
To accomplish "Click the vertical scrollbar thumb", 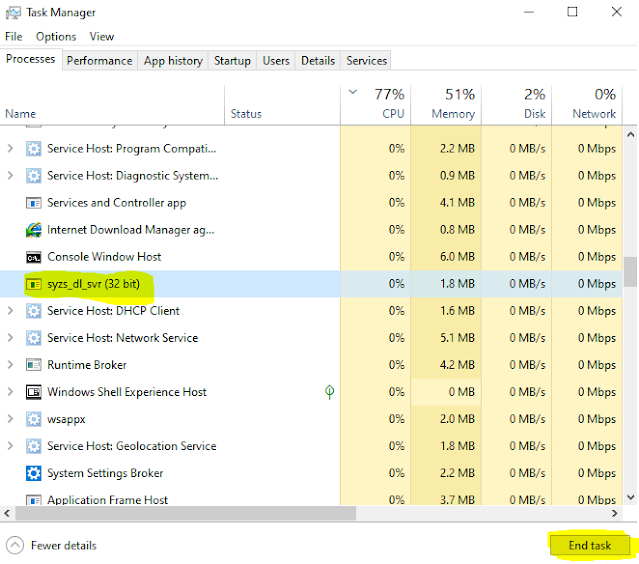I will pyautogui.click(x=630, y=272).
